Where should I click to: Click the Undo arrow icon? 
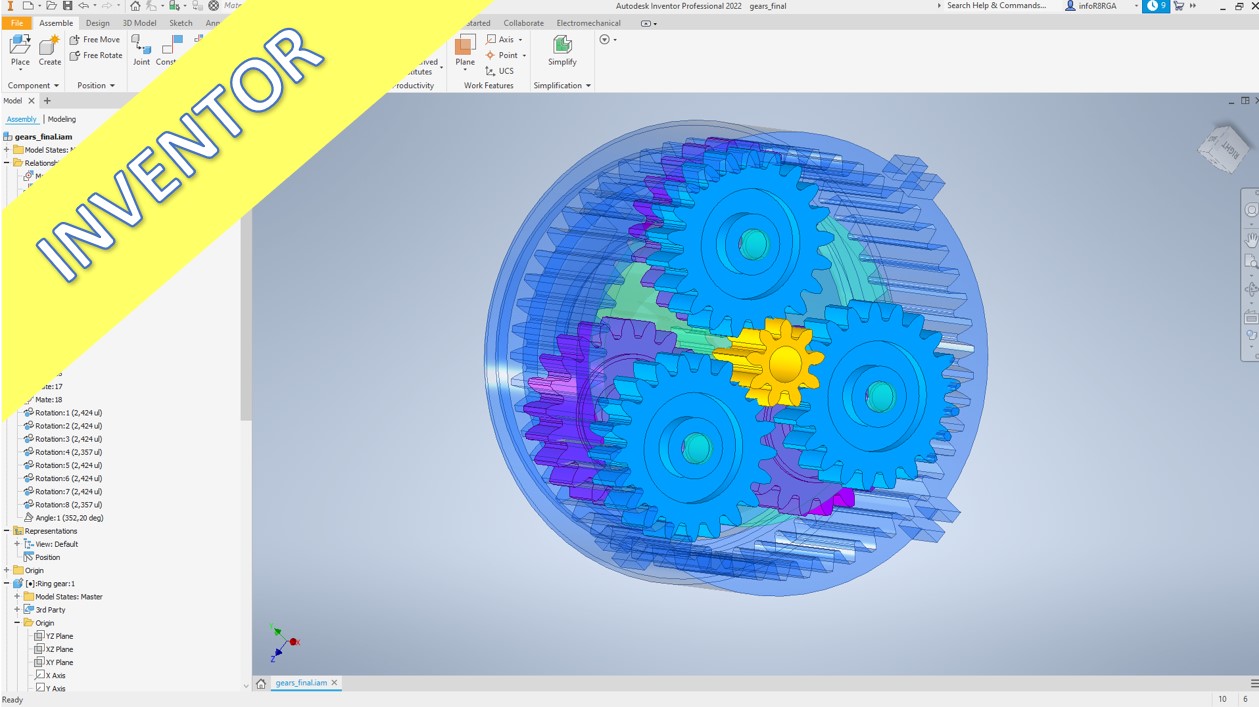(x=84, y=6)
